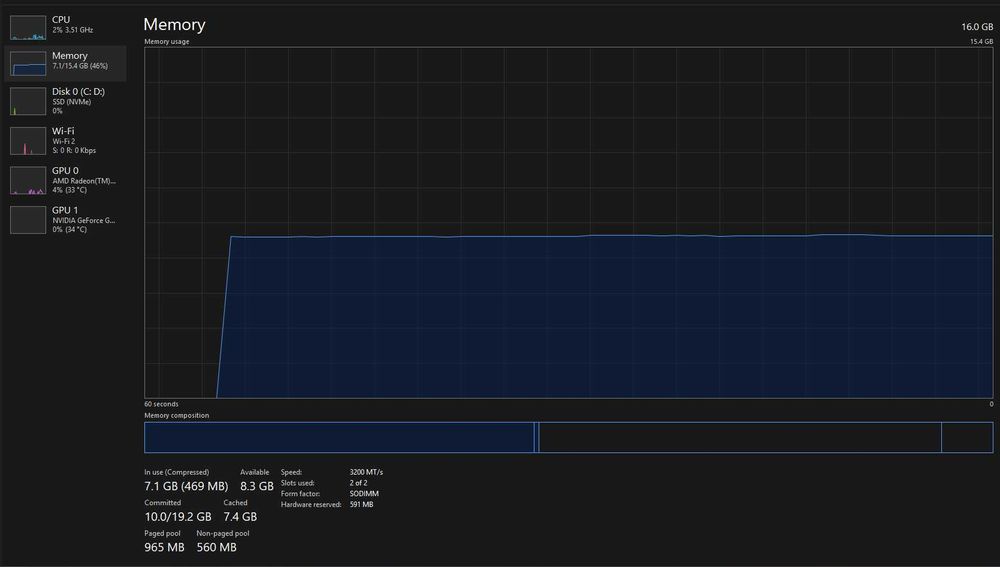
Task: Select the GPU 1 graph thumbnail
Action: (x=27, y=220)
